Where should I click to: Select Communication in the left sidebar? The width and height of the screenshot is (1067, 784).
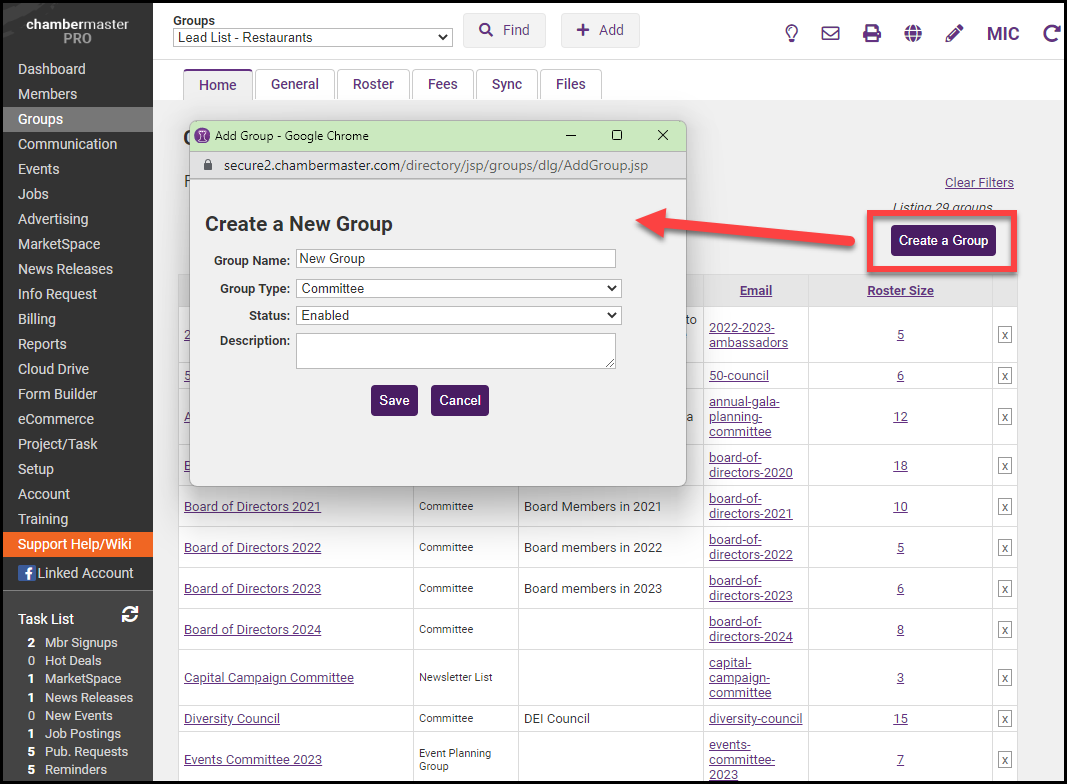(x=67, y=144)
